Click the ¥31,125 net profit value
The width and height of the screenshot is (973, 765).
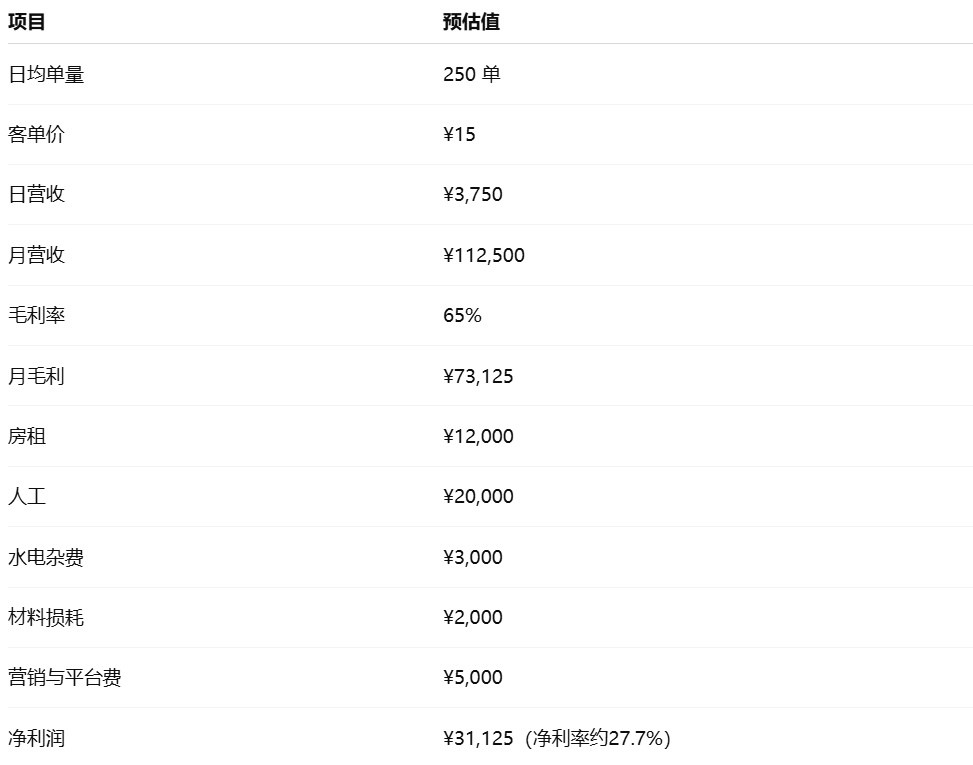pos(478,738)
